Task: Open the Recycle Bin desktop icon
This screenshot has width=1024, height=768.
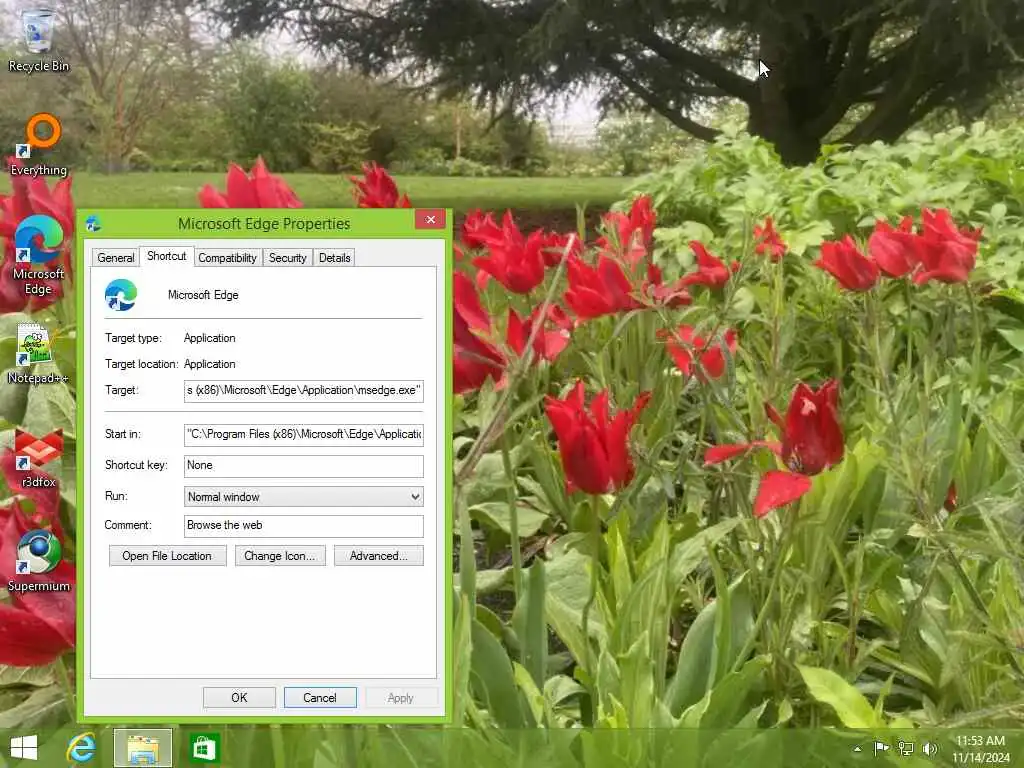Action: [38, 39]
